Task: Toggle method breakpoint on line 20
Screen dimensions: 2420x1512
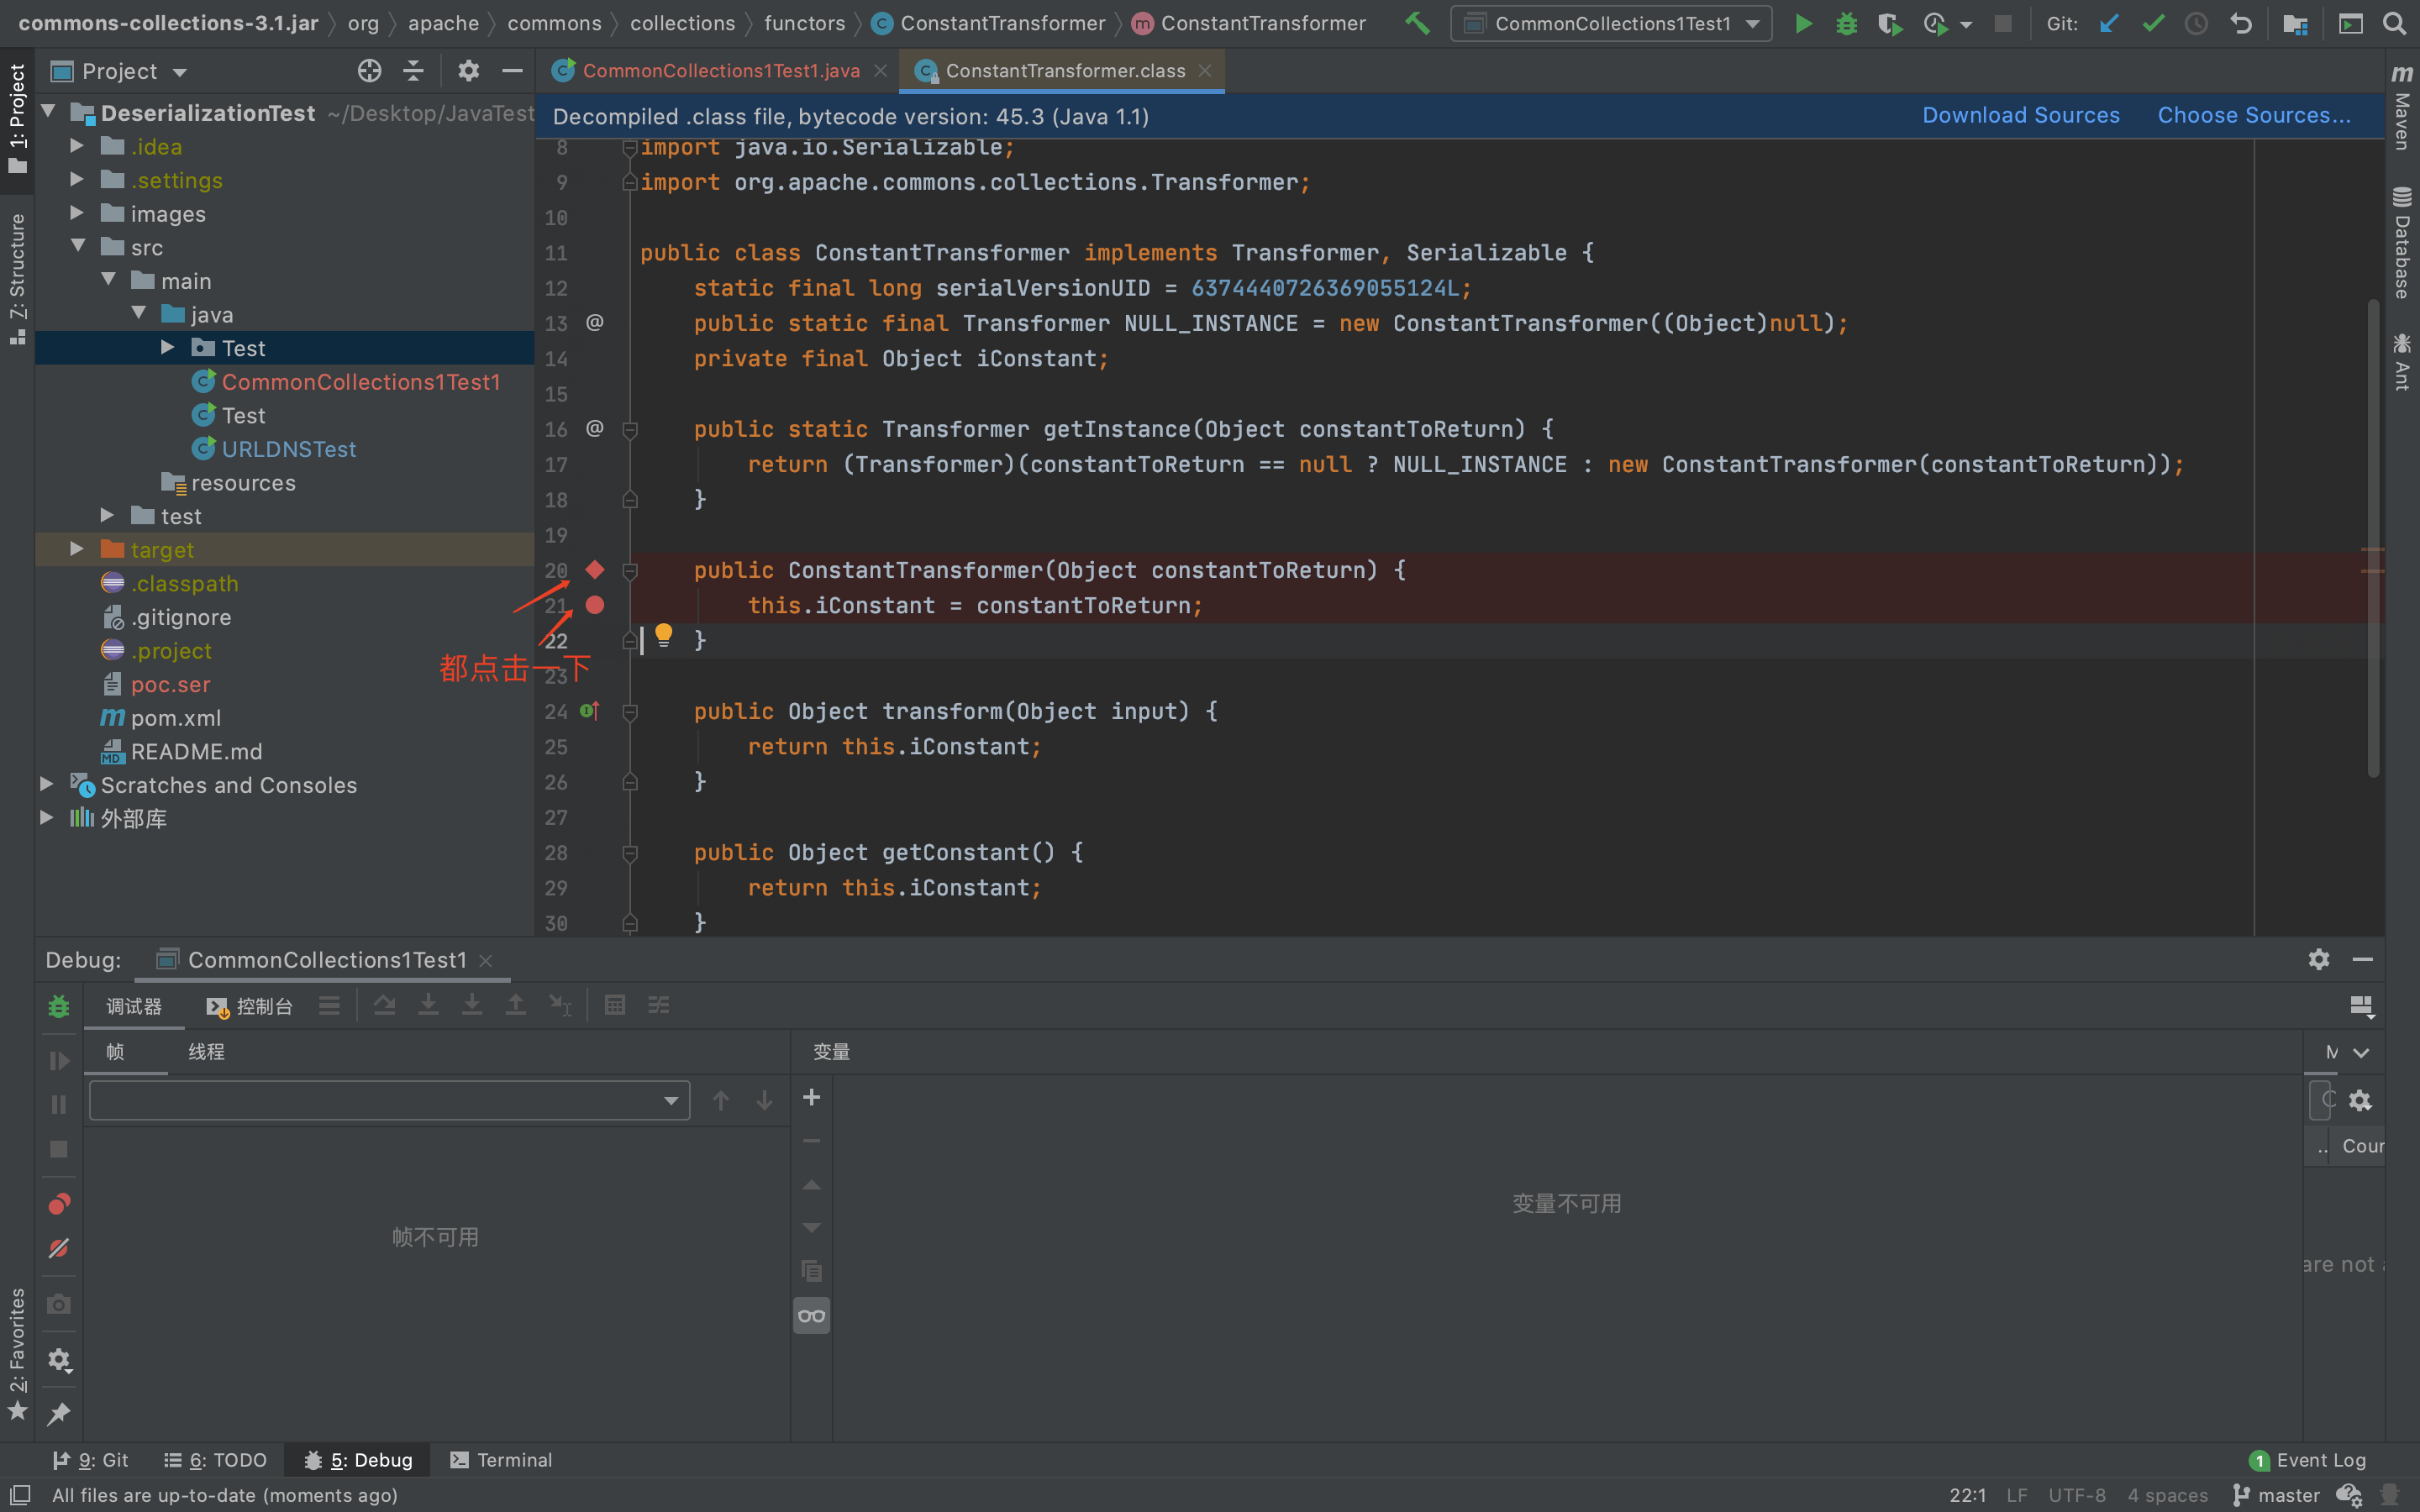Action: [x=595, y=570]
